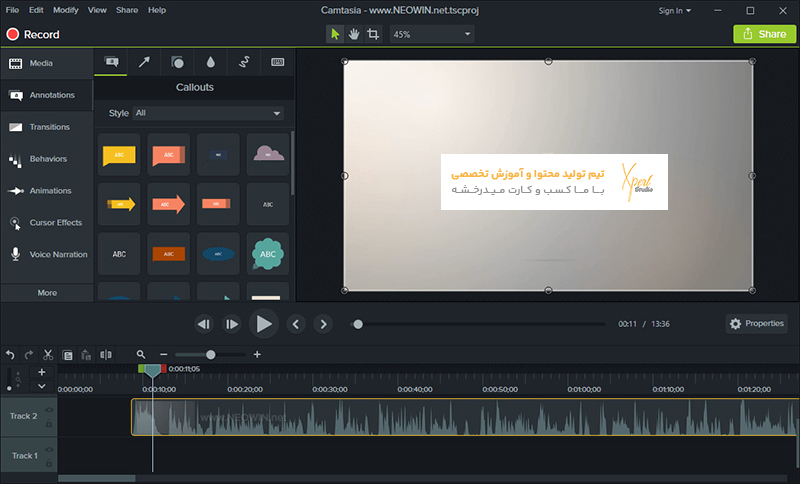
Task: Open the File menu
Action: click(12, 10)
